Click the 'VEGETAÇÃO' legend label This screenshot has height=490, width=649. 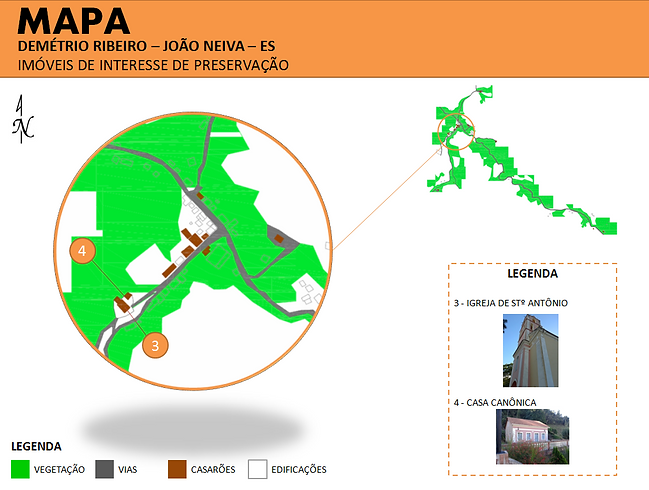tap(59, 470)
